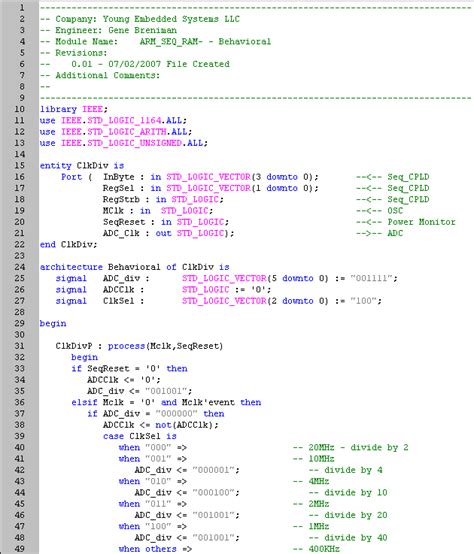Viewport: 474px width, 554px height.
Task: Click the 'when "011" =>' branch
Action: coord(153,504)
